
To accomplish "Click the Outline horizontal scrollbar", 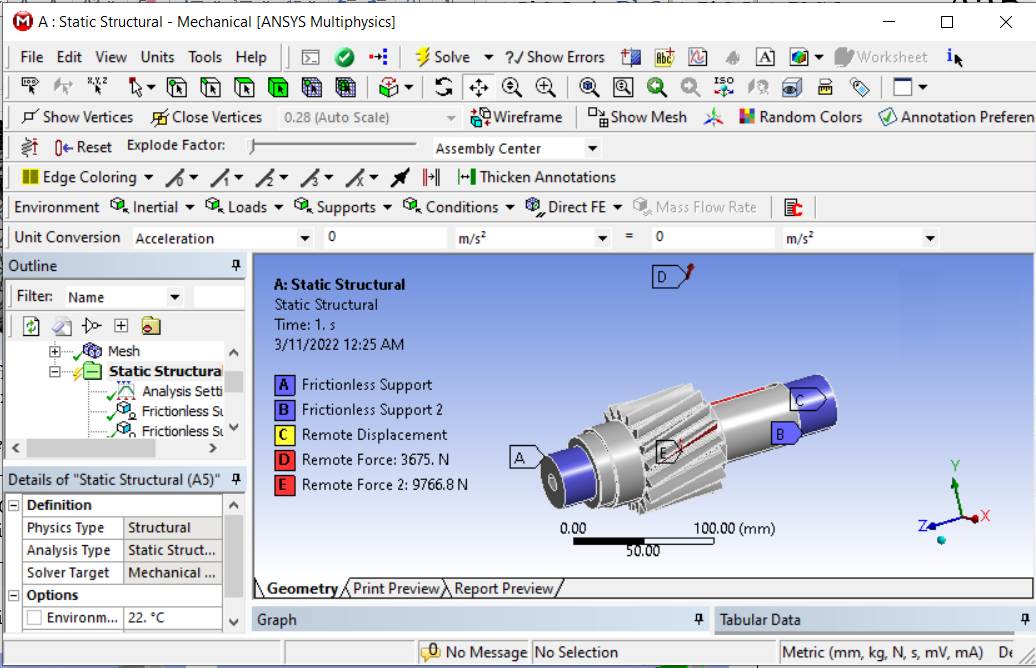I will tap(114, 448).
